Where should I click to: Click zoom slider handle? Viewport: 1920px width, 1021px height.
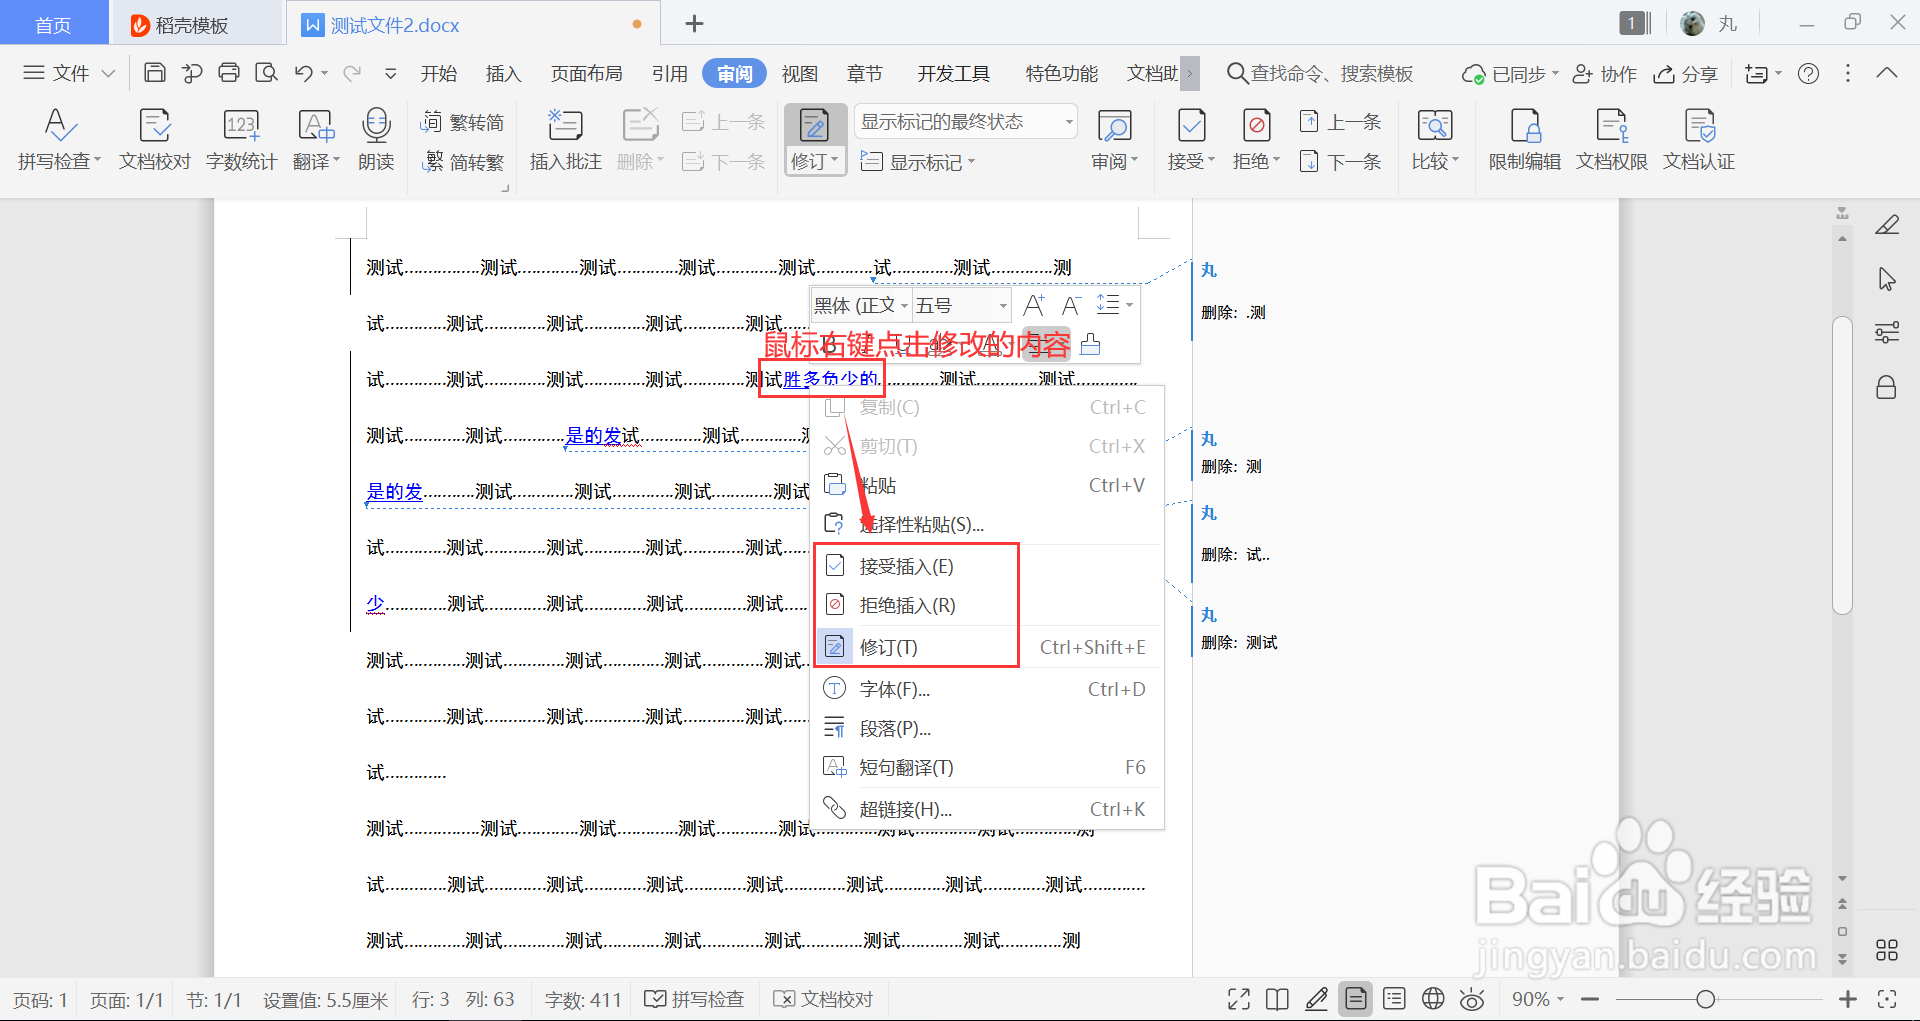tap(1706, 998)
